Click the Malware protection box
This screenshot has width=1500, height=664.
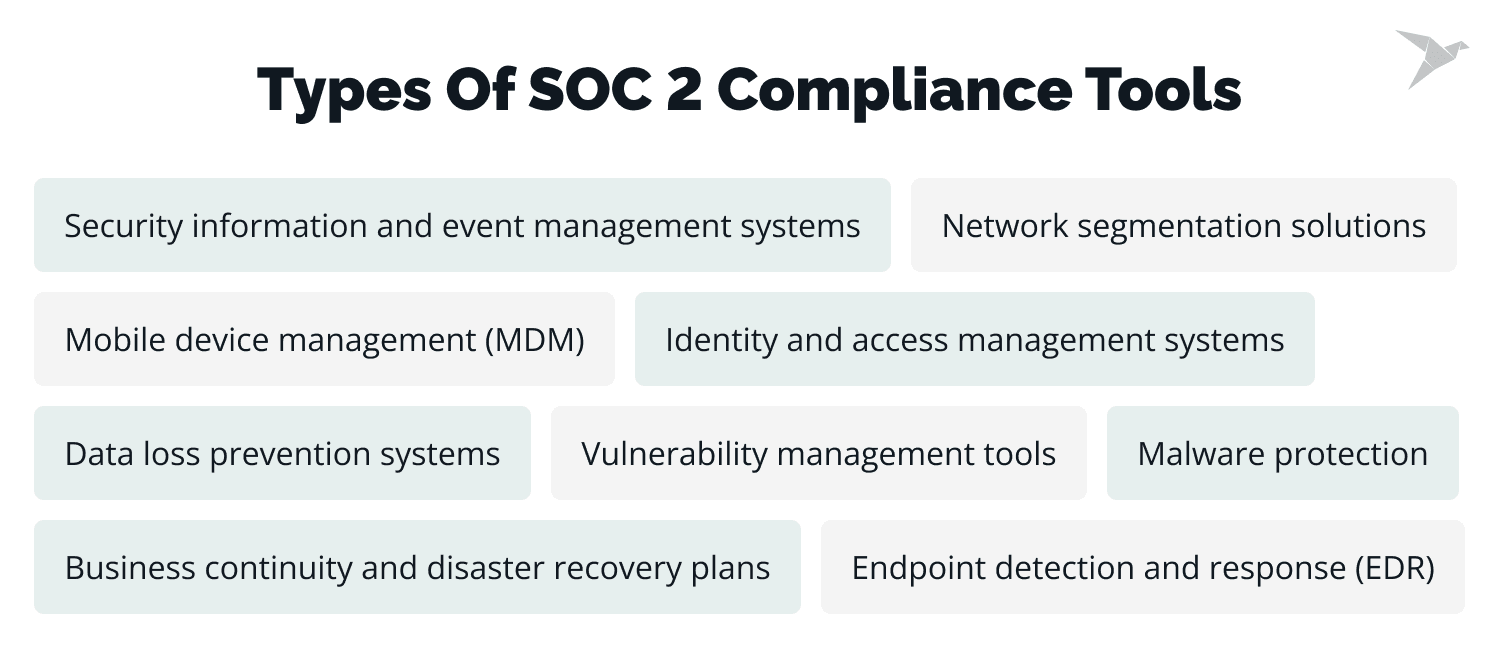coord(1282,454)
